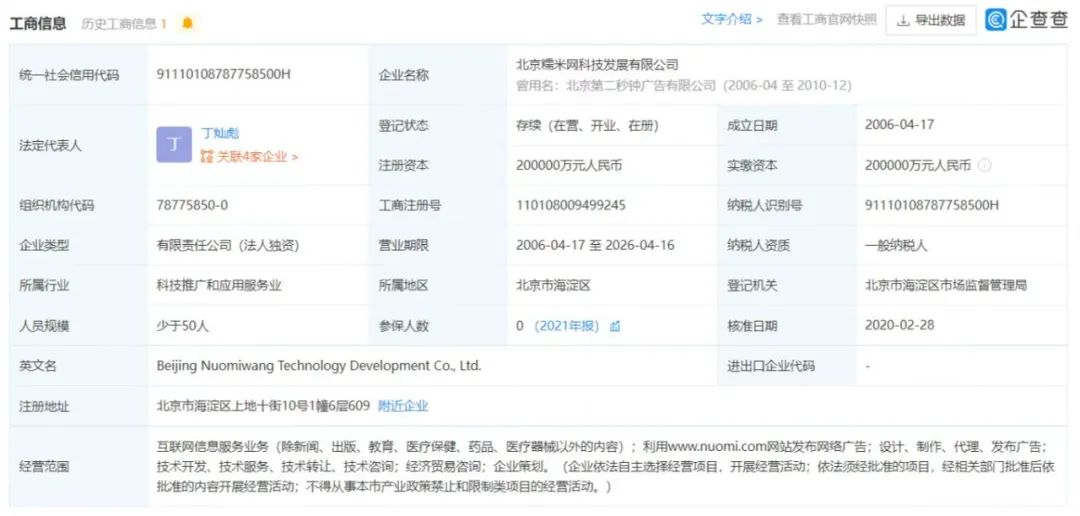
Task: Open the 文字介绍 link
Action: tap(731, 19)
